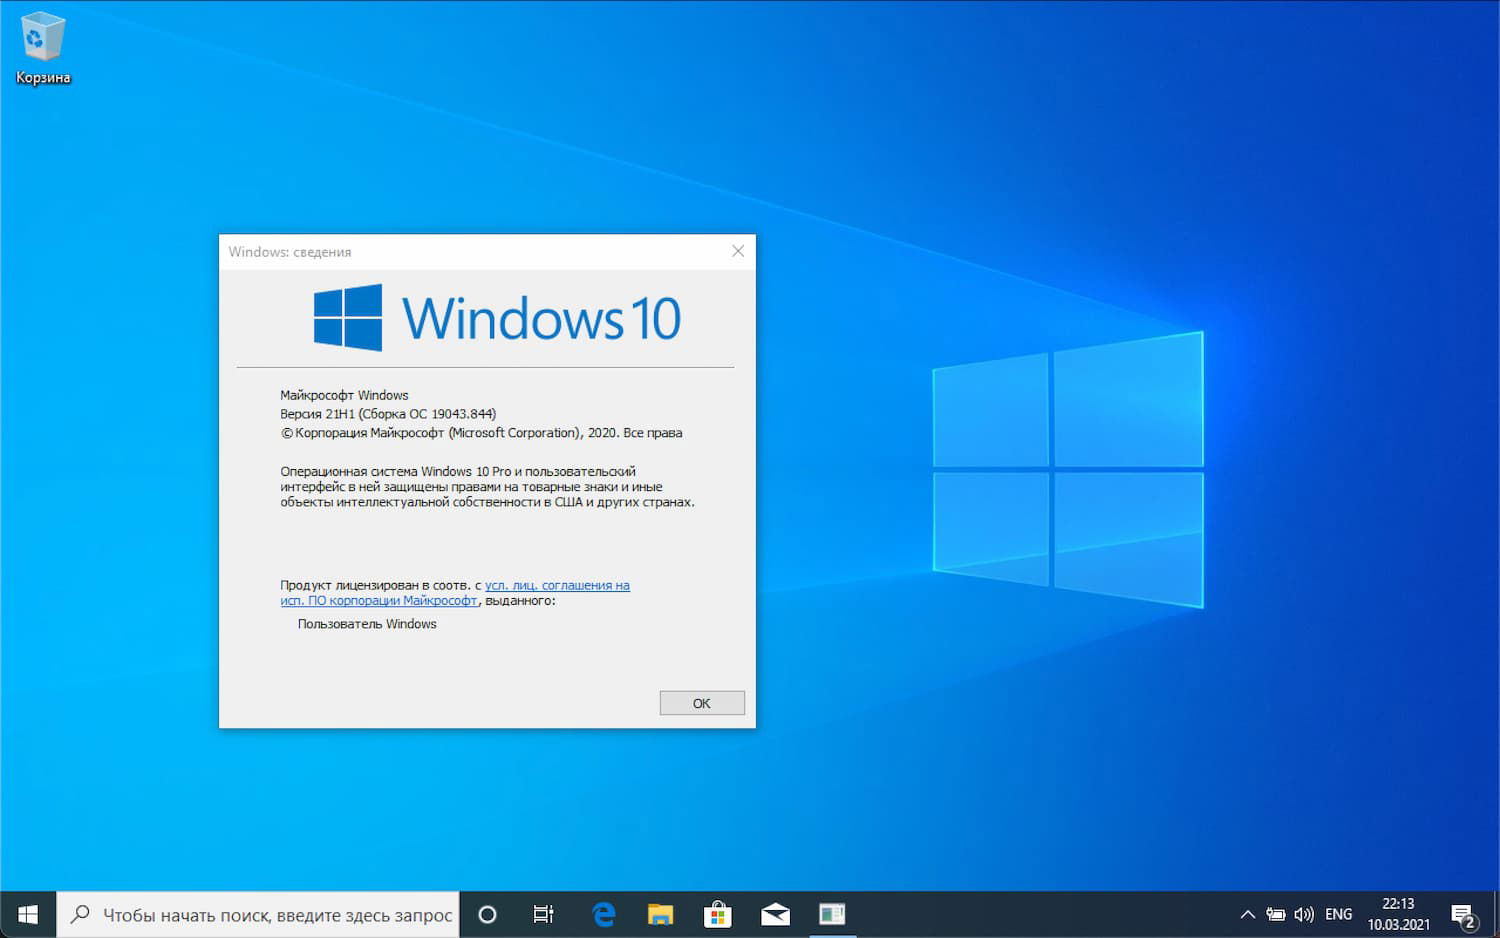Viewport: 1500px width, 938px height.
Task: Mute audio via the speaker icon
Action: [x=1306, y=913]
